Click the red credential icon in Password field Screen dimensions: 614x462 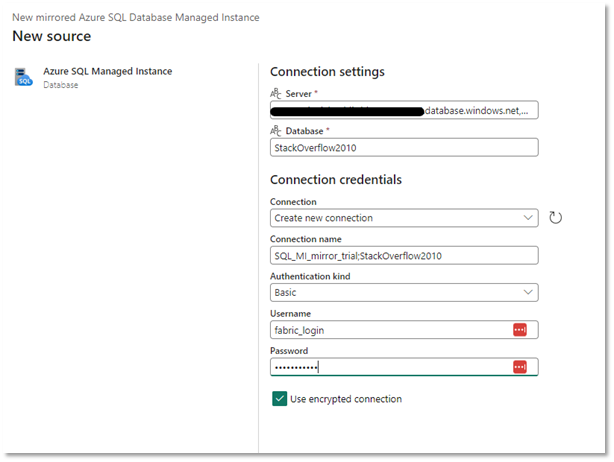(520, 367)
